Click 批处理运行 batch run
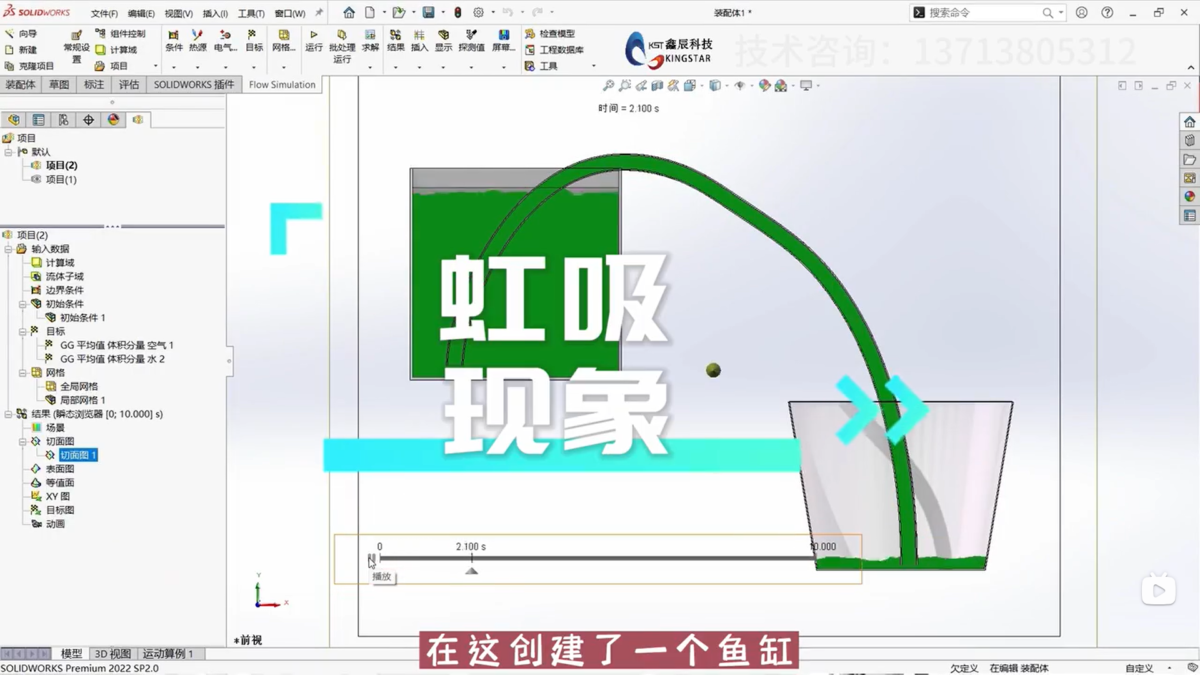1200x675 pixels. (342, 46)
